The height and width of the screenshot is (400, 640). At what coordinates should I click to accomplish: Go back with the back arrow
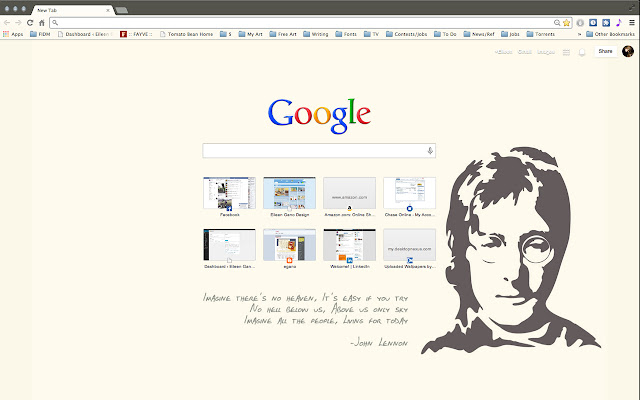tap(7, 23)
